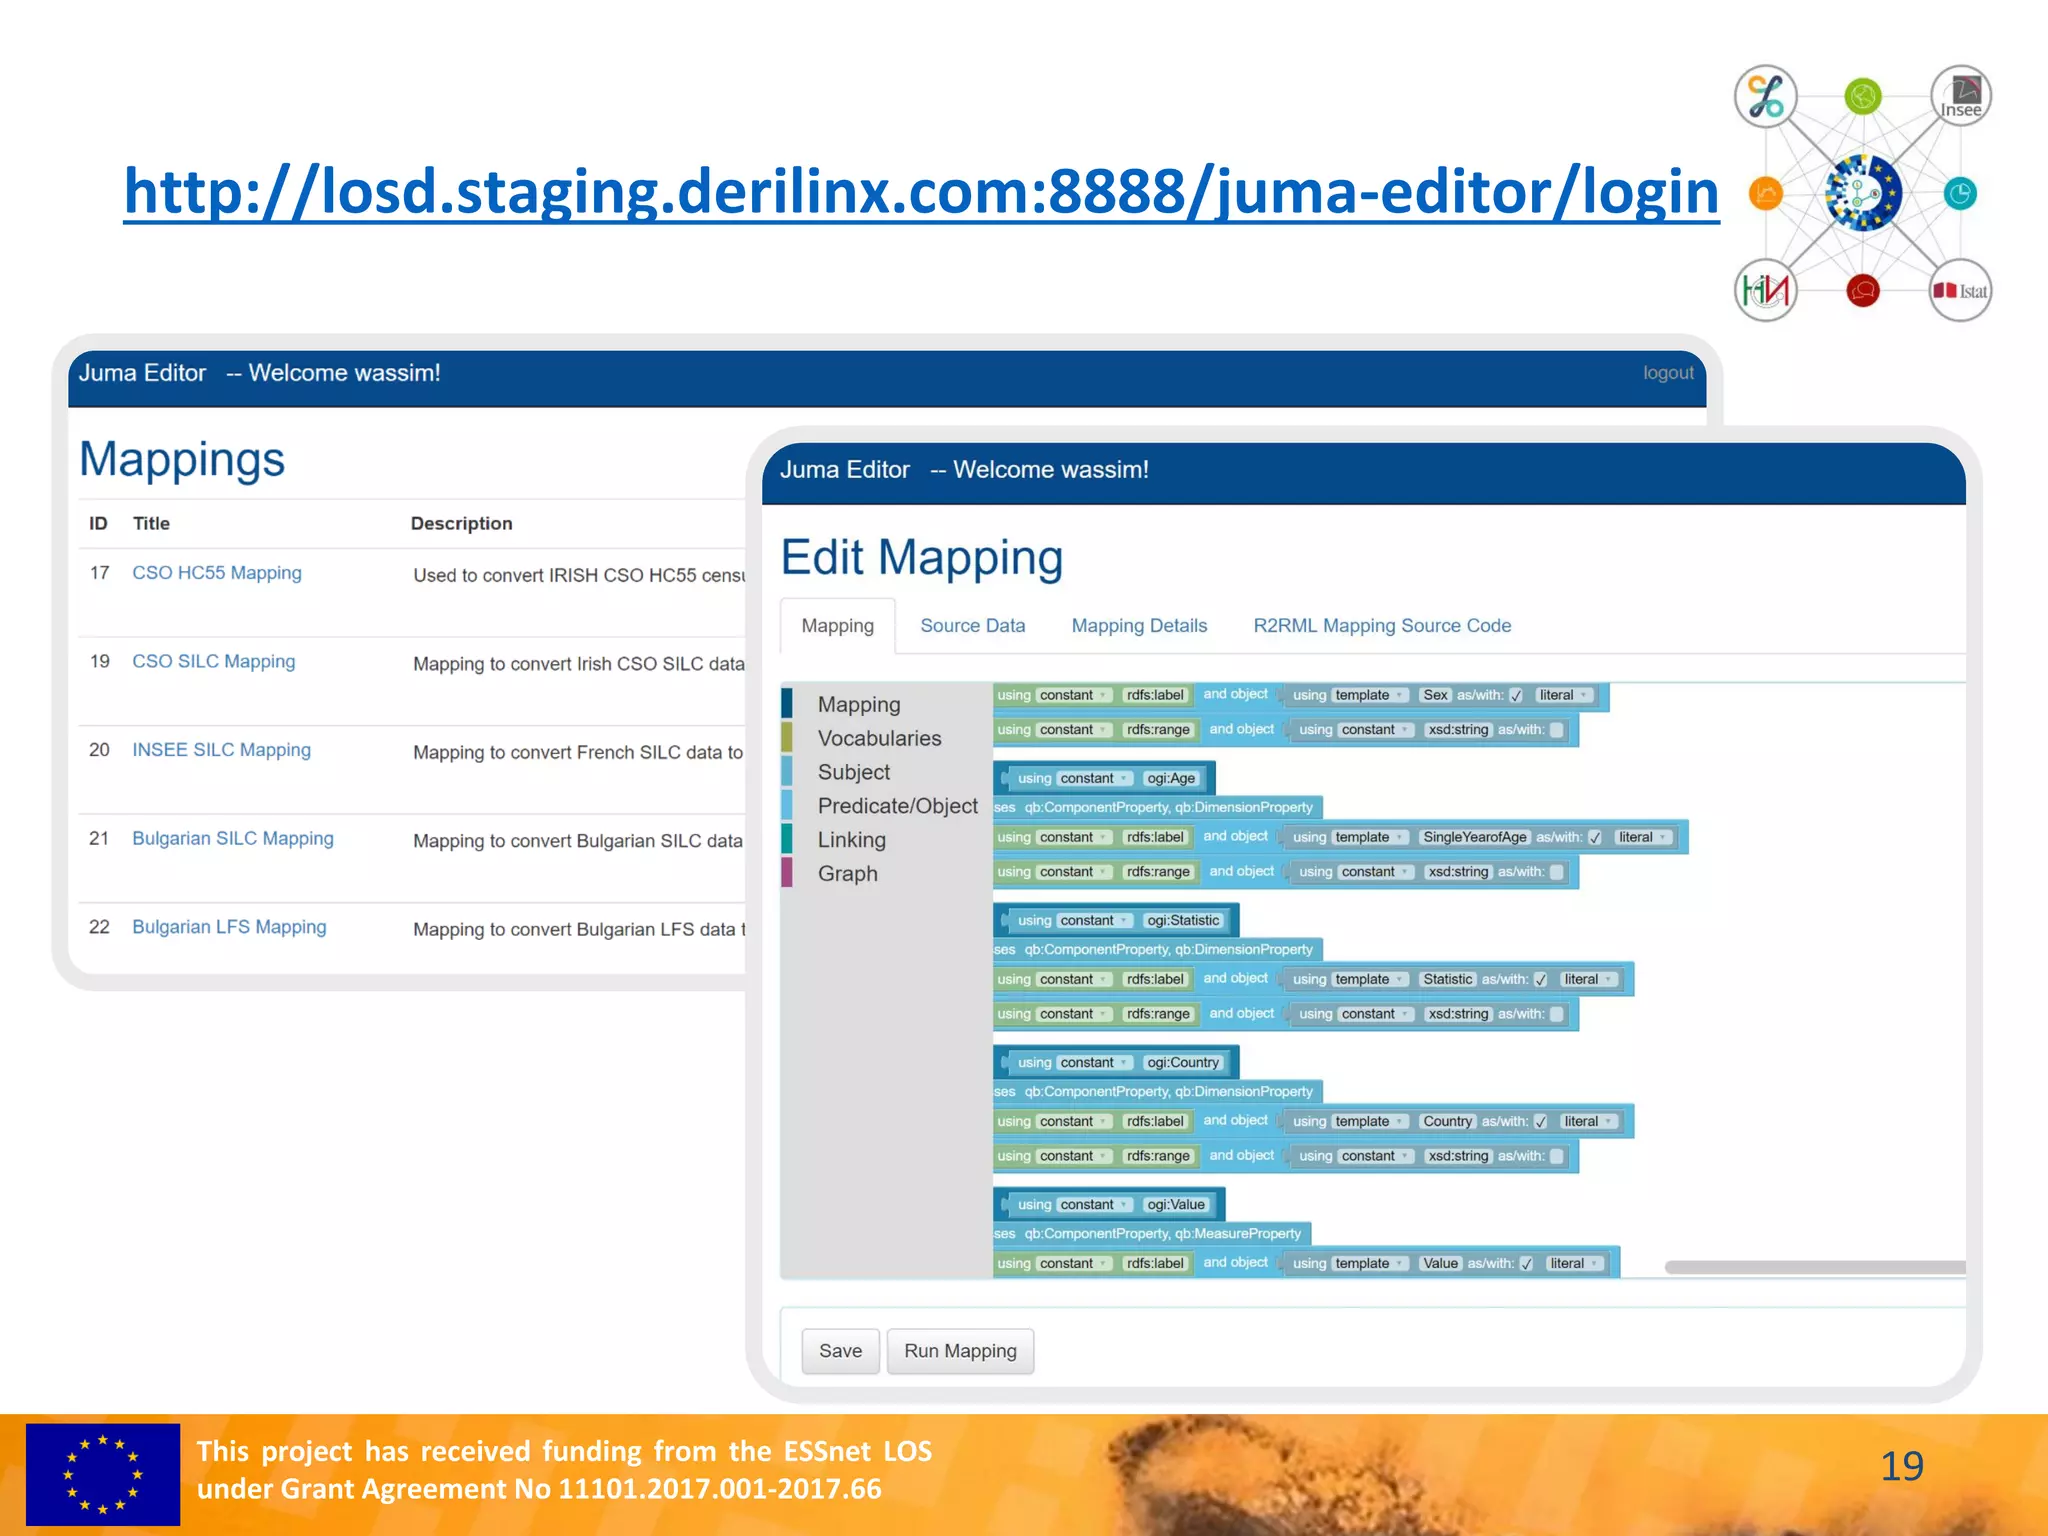
Task: Open the Bulgarian LFS Mapping link
Action: (x=229, y=927)
